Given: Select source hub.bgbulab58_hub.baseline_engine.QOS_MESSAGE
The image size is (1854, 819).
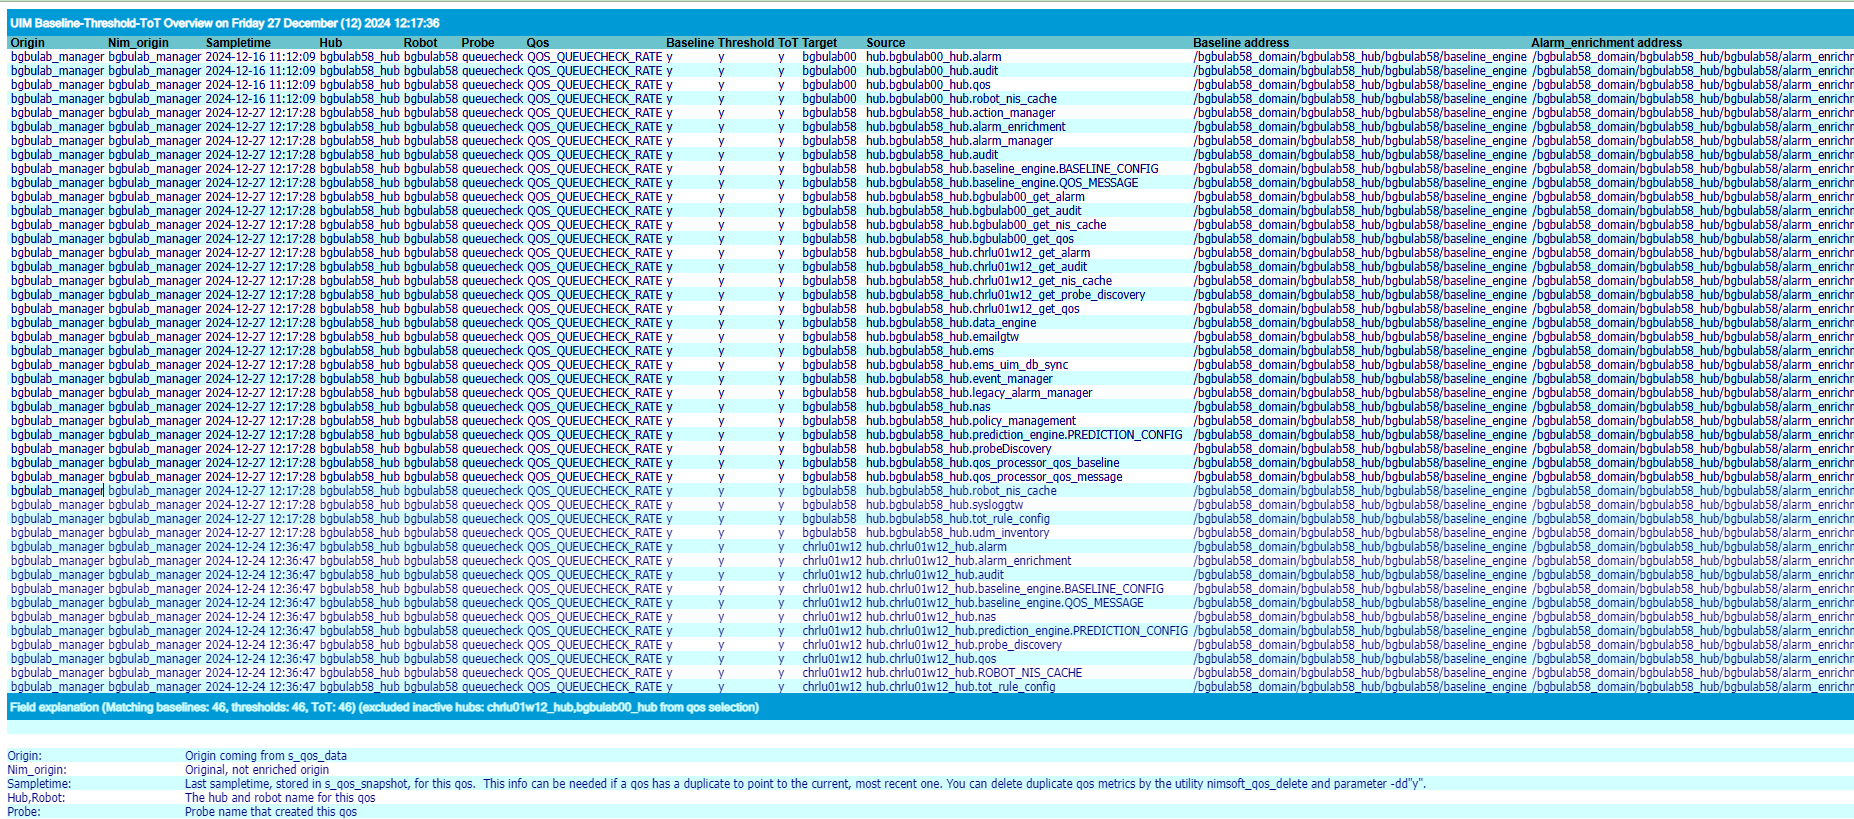Looking at the screenshot, I should click(x=1002, y=183).
